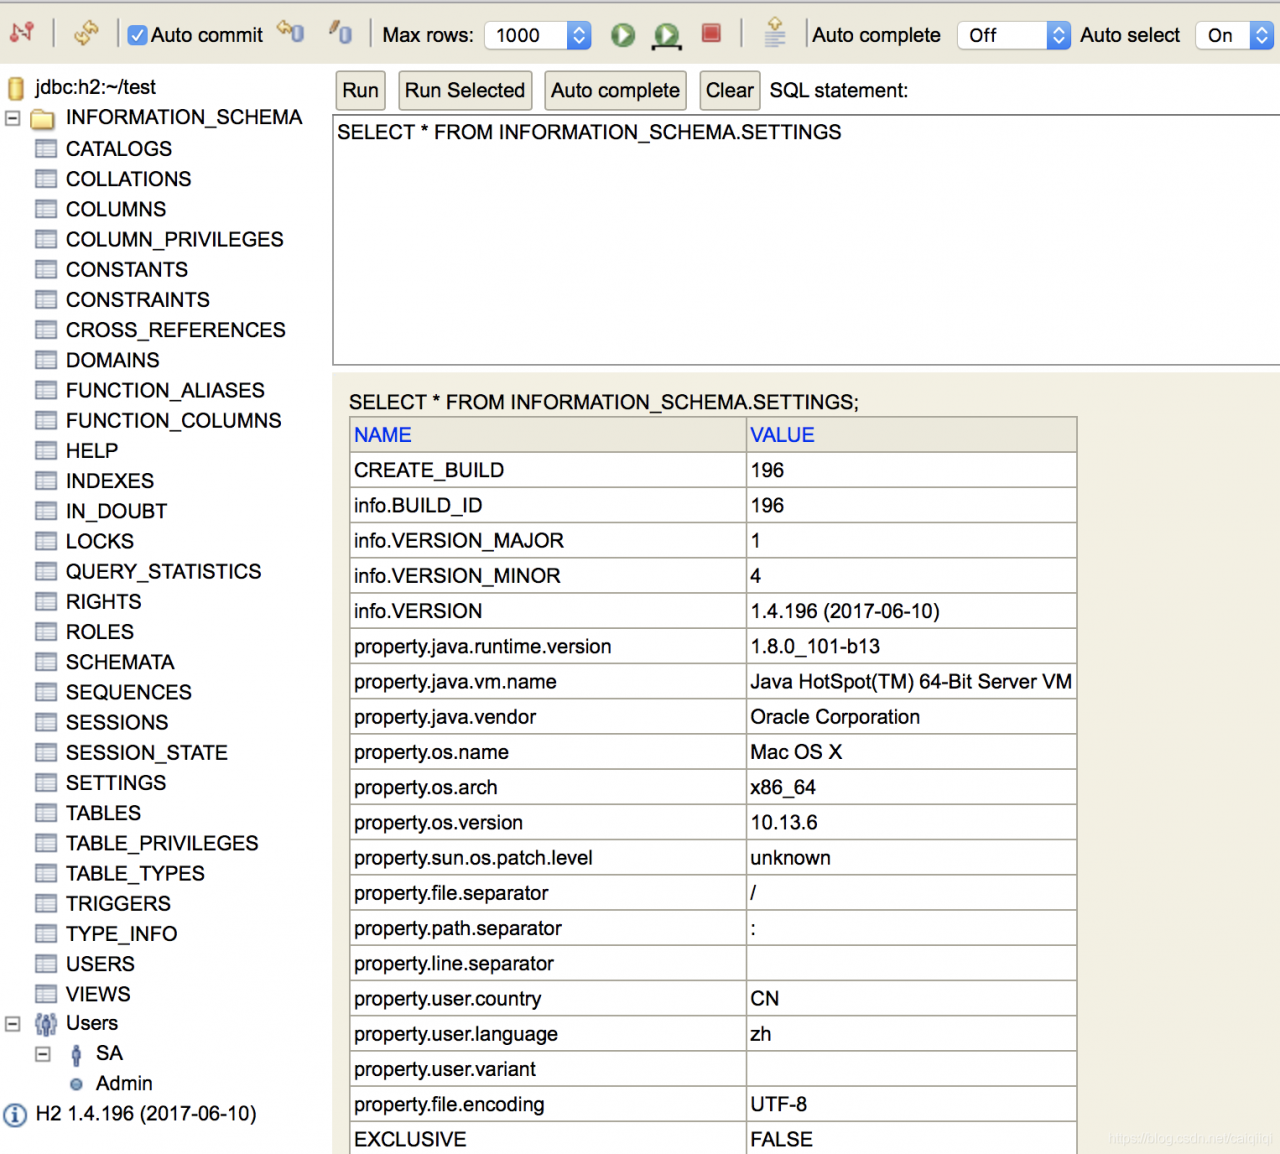Image resolution: width=1280 pixels, height=1154 pixels.
Task: Click the SETTINGS table icon
Action: coord(46,783)
